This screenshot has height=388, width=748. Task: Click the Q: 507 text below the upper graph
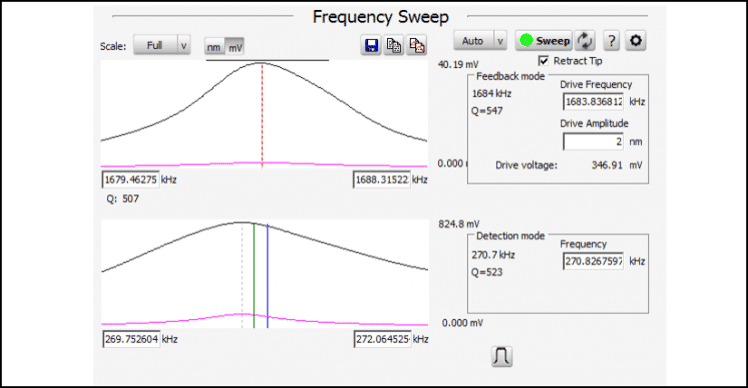pyautogui.click(x=123, y=199)
